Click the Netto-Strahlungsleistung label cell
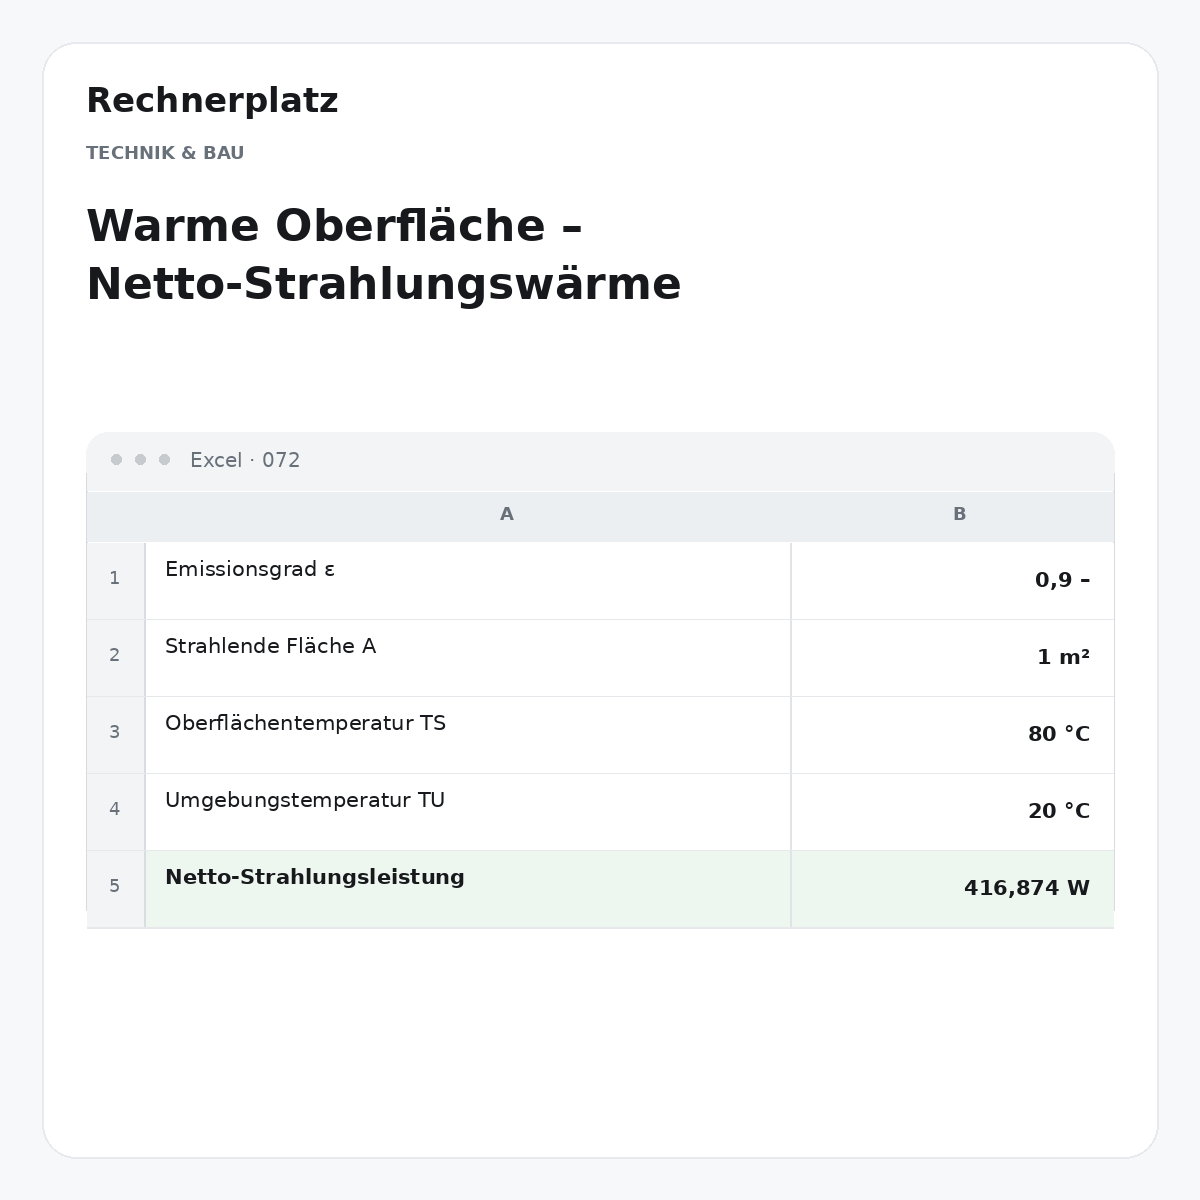Viewport: 1200px width, 1200px height. click(468, 889)
